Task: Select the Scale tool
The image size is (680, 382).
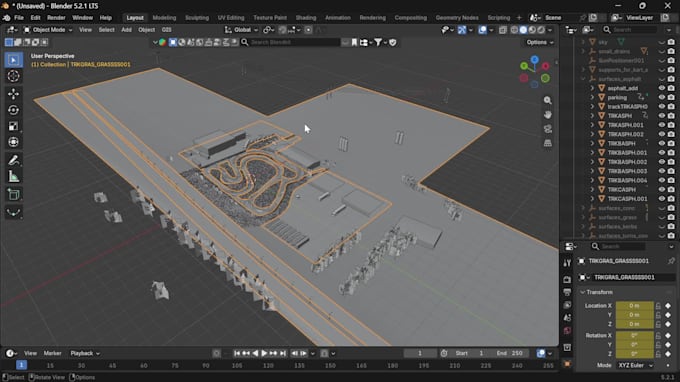Action: coord(13,126)
